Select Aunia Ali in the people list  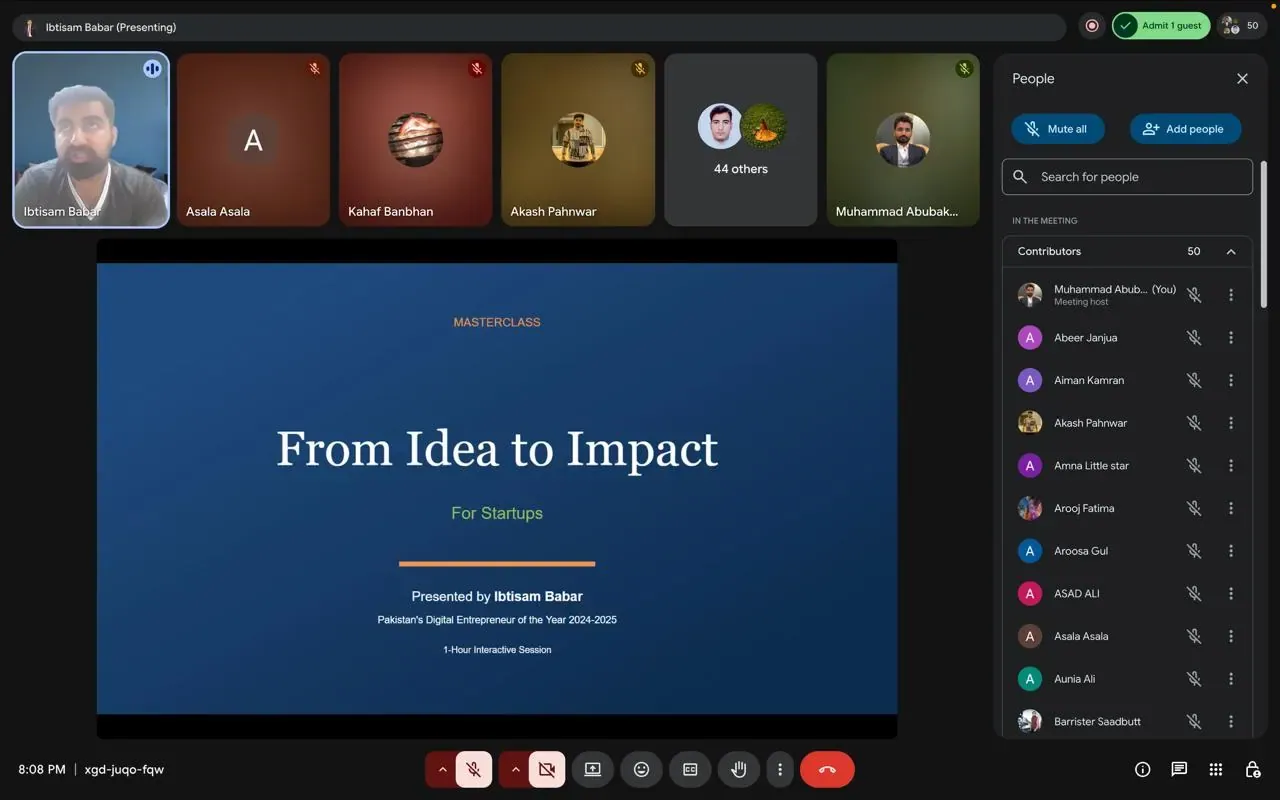[1127, 679]
